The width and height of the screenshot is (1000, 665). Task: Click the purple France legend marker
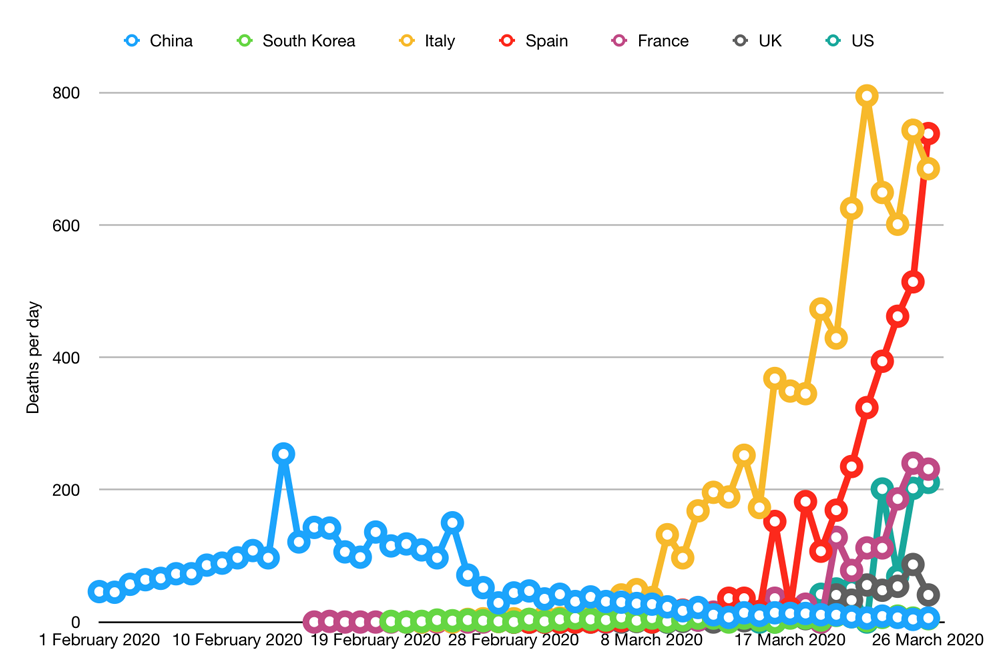(x=620, y=41)
